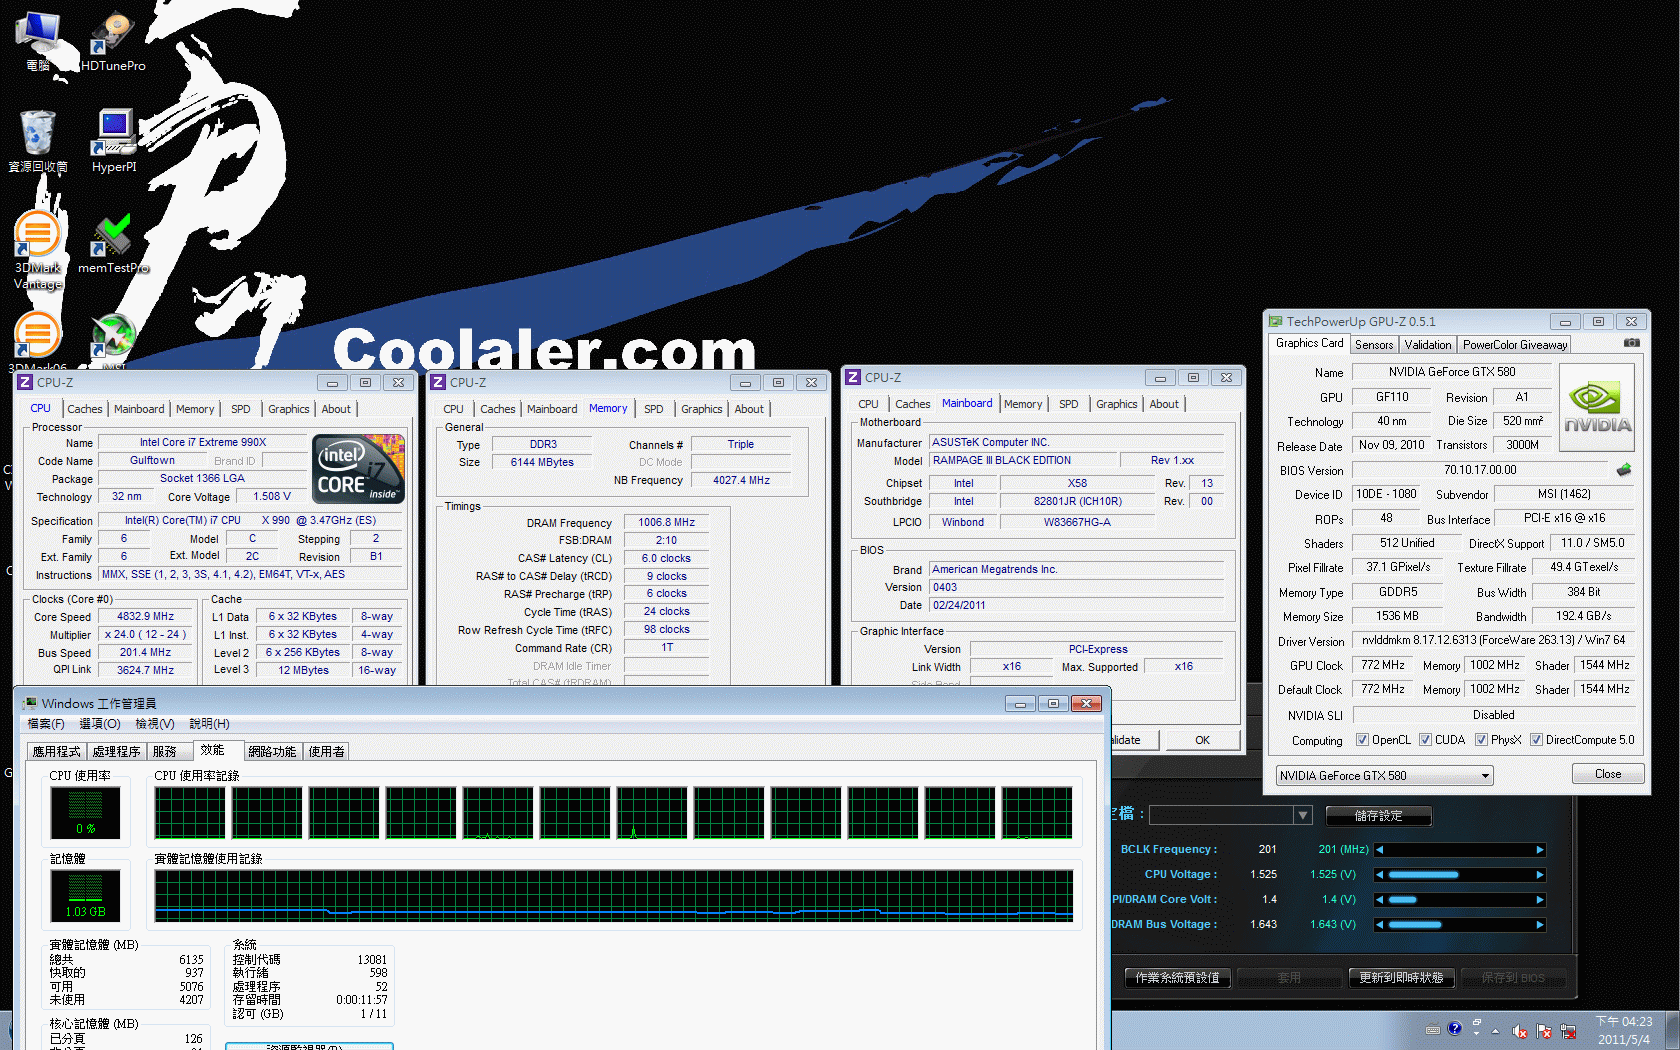Click the network disconnected tray icon
The width and height of the screenshot is (1680, 1050).
click(x=1568, y=1031)
